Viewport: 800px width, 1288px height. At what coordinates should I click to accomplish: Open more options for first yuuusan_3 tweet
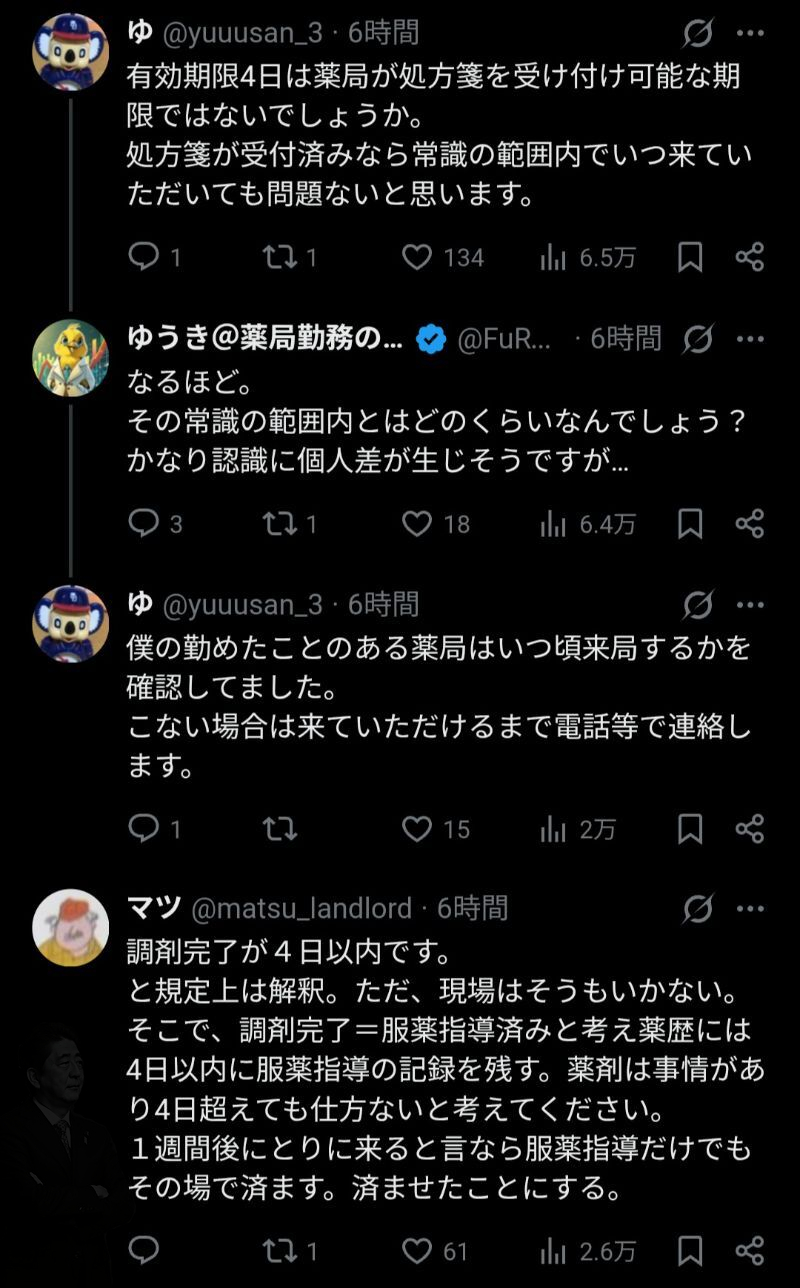pos(750,33)
